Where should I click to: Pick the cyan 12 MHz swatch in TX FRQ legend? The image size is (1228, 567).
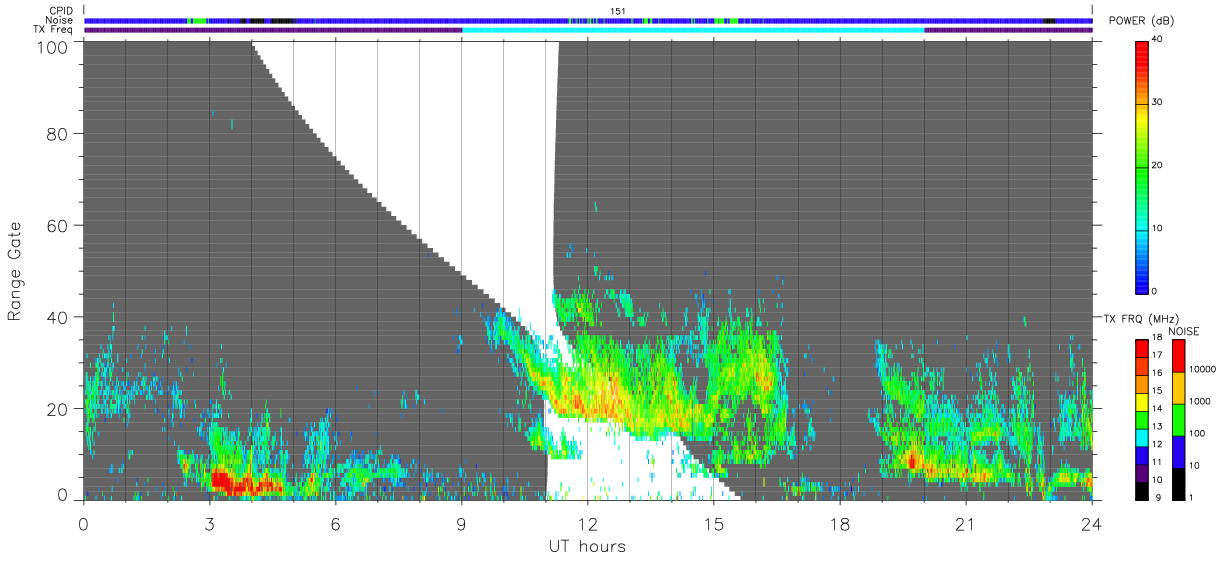(1142, 436)
